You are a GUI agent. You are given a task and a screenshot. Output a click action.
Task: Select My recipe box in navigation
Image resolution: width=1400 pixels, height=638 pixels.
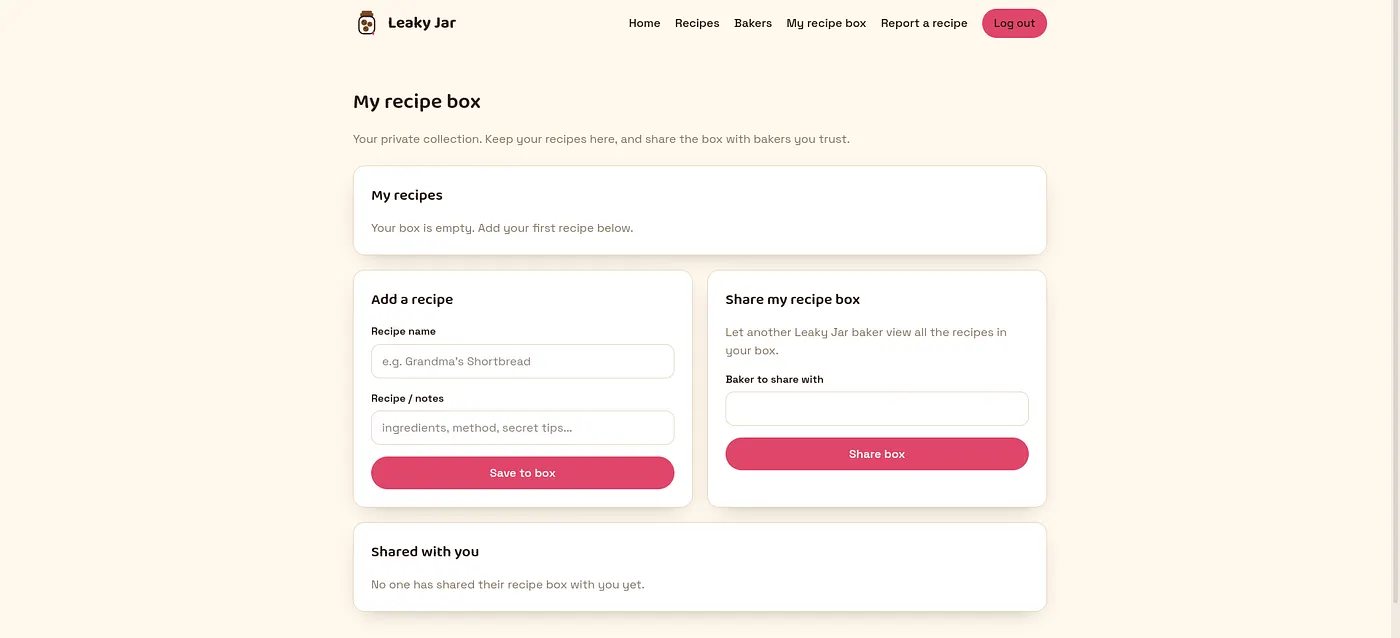(x=826, y=23)
